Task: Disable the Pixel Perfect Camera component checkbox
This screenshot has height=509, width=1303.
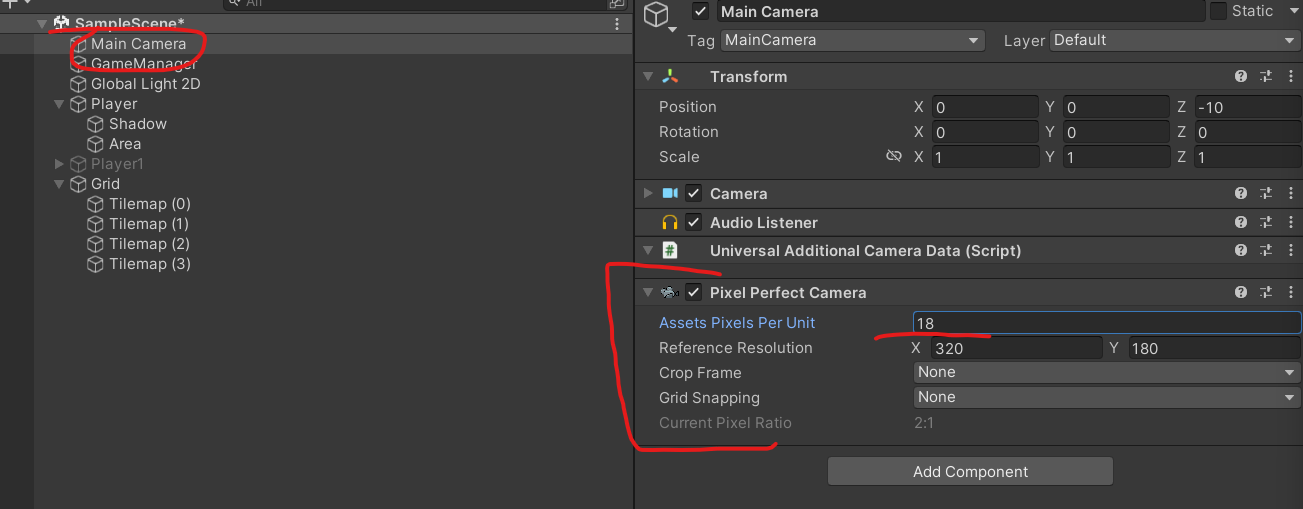Action: pos(693,293)
